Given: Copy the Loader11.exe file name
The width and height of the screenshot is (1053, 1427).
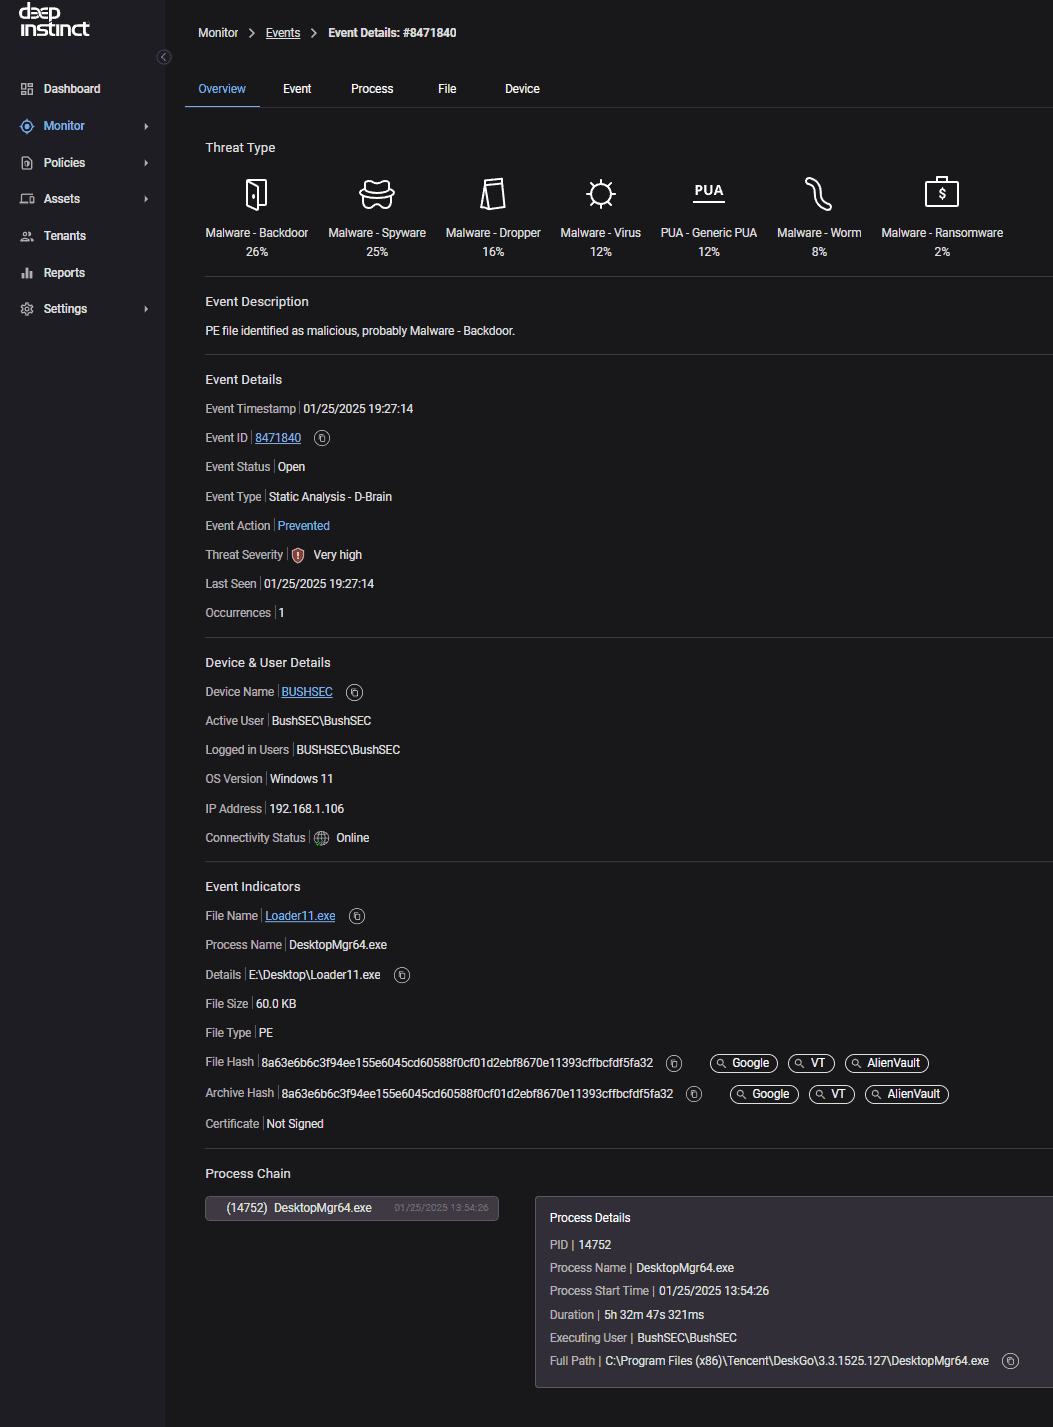Looking at the screenshot, I should pos(357,916).
